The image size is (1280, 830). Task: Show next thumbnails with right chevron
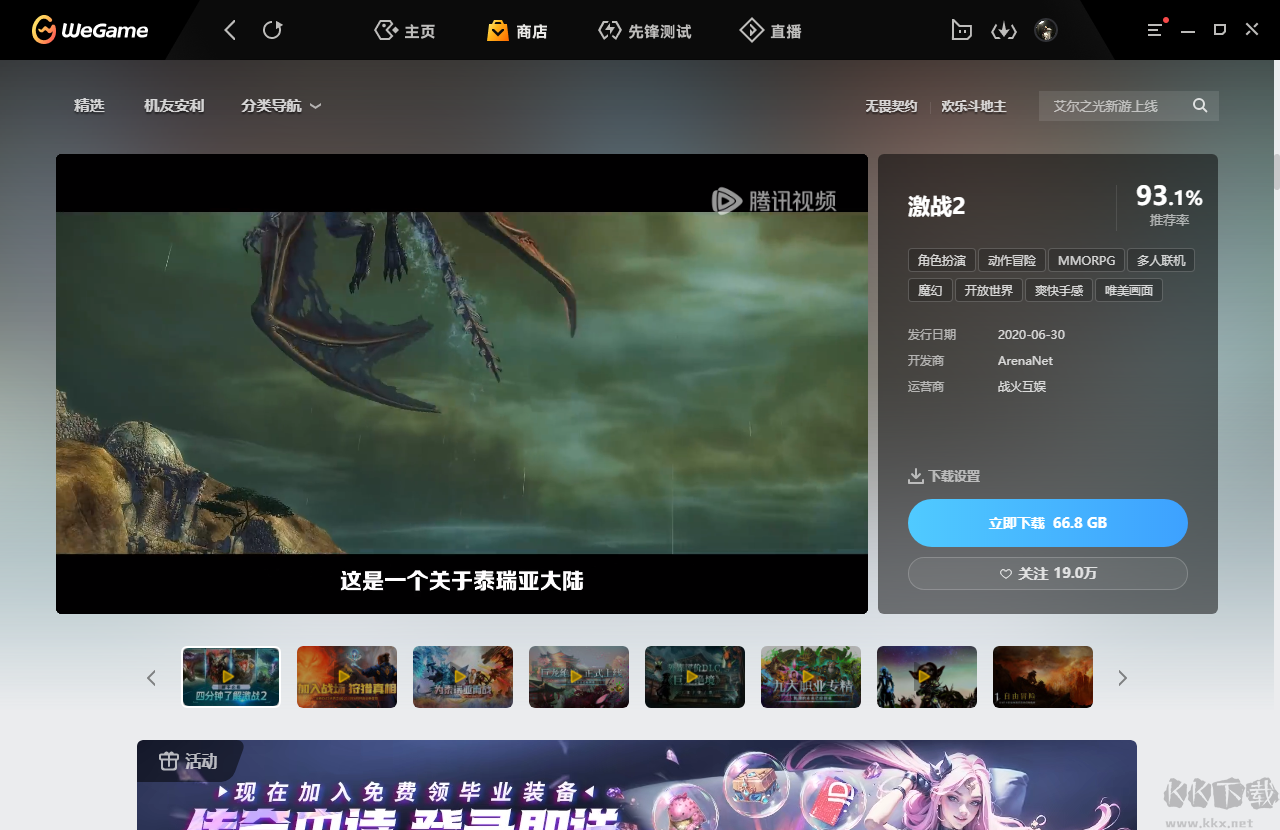pos(1122,678)
